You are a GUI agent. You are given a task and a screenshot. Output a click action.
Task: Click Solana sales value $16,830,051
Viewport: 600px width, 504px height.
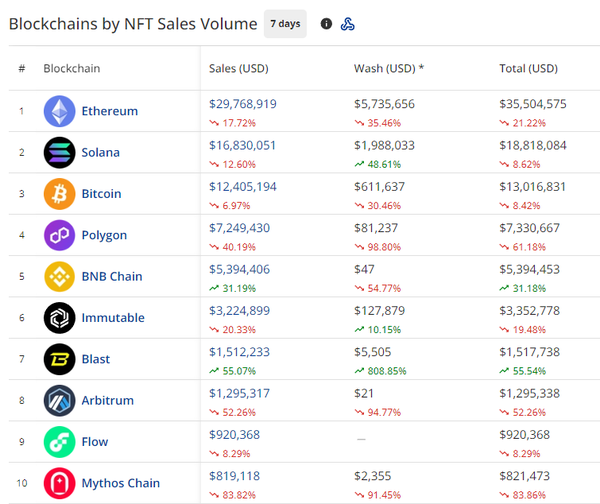tap(243, 145)
